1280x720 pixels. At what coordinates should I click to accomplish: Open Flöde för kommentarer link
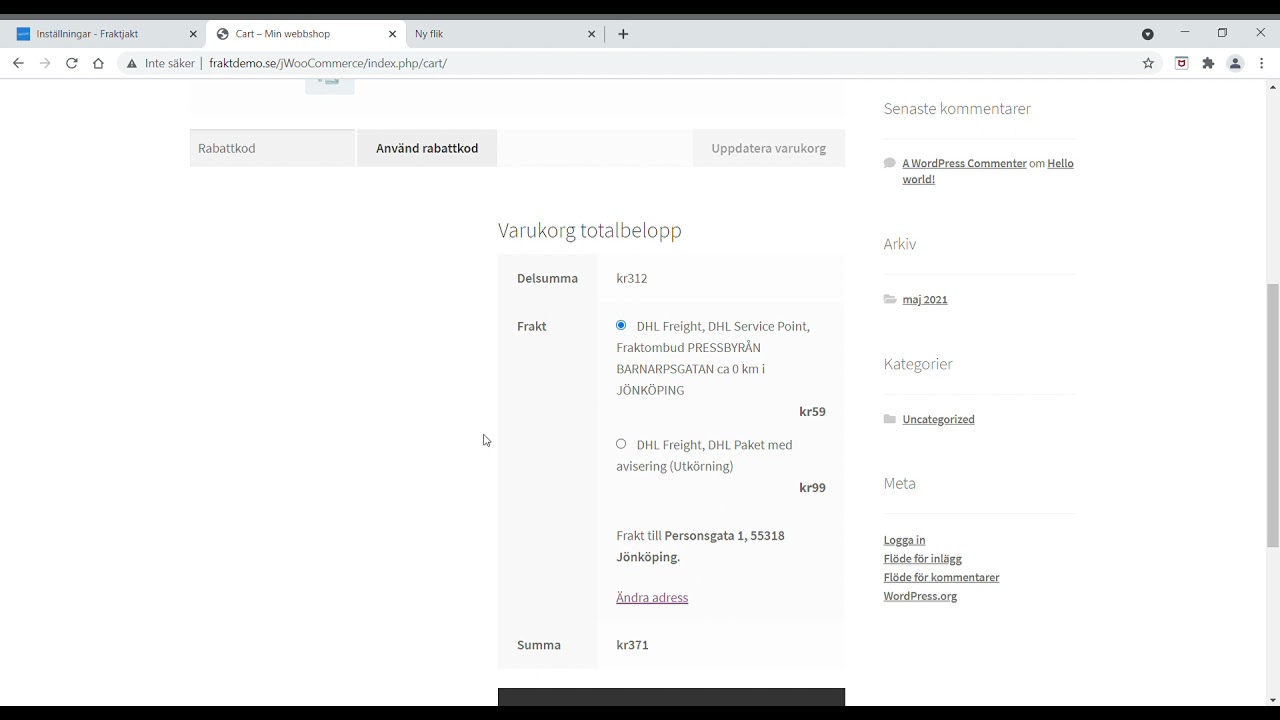coord(941,578)
